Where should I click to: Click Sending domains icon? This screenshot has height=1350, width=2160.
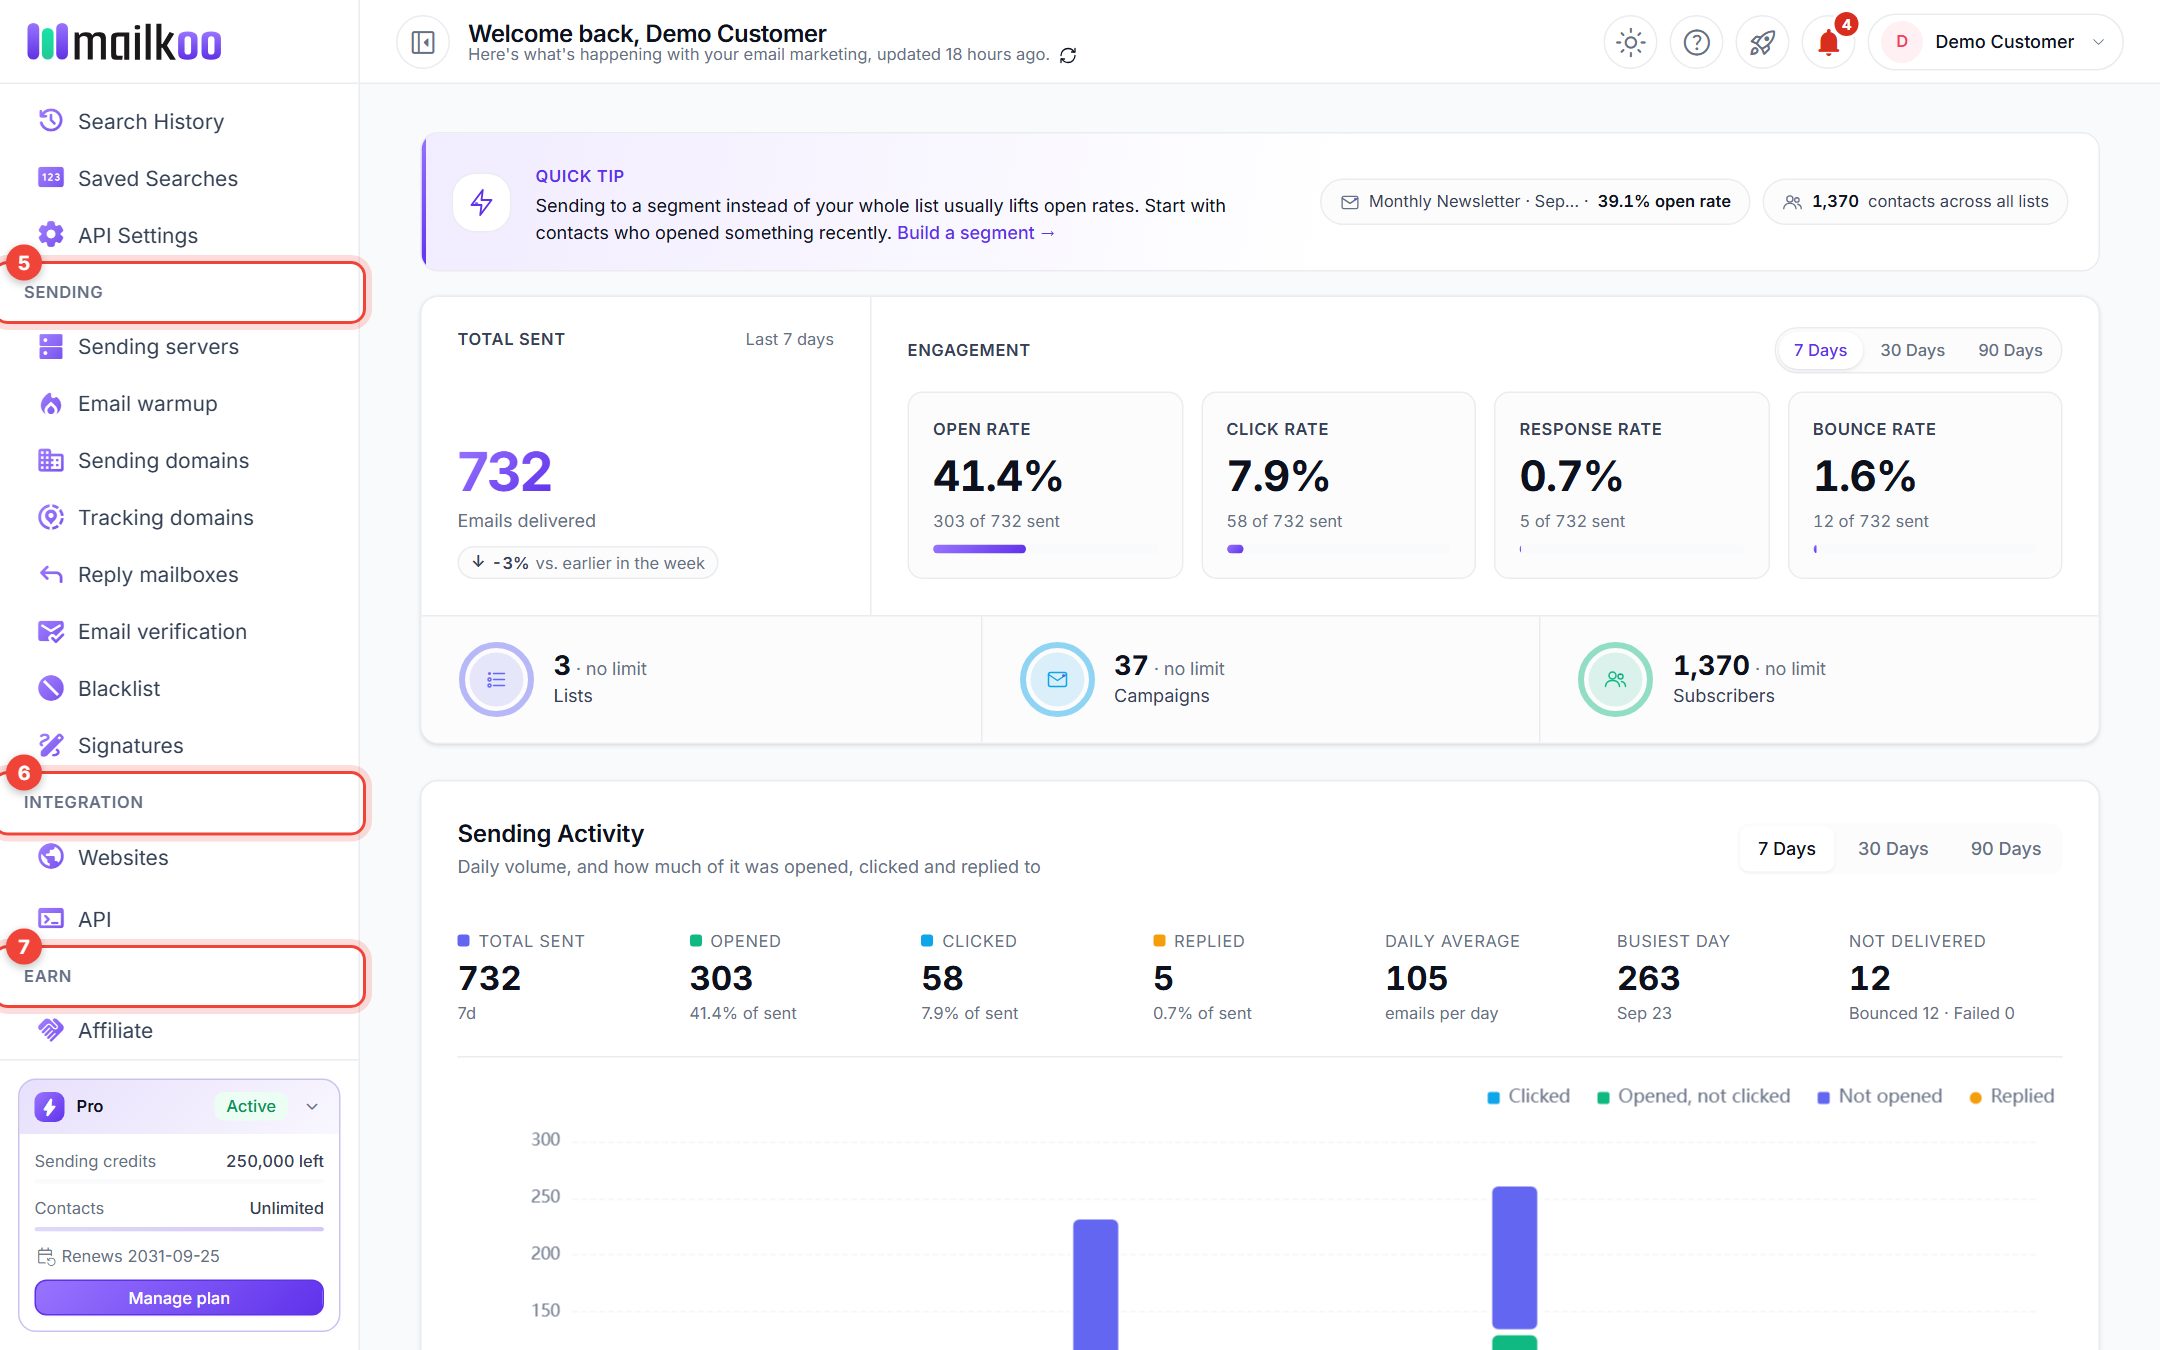[x=51, y=460]
